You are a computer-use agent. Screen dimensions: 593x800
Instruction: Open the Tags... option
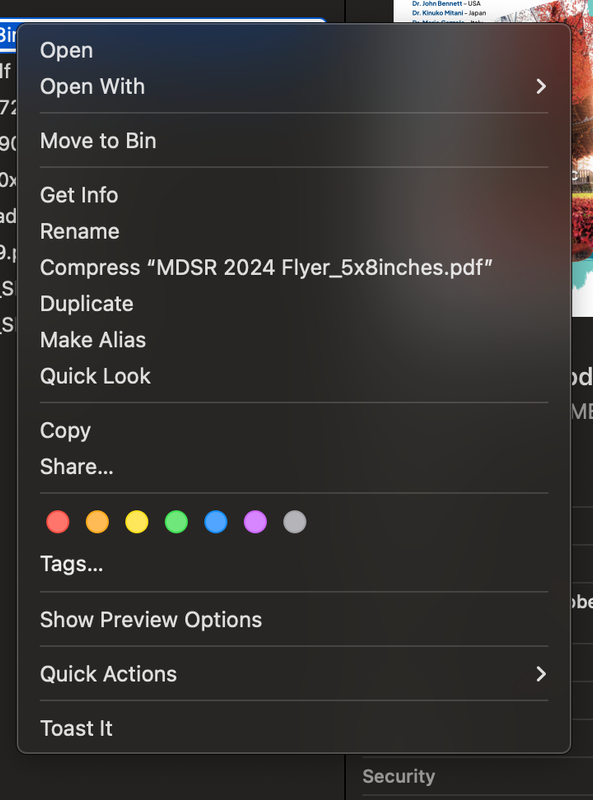pos(71,563)
